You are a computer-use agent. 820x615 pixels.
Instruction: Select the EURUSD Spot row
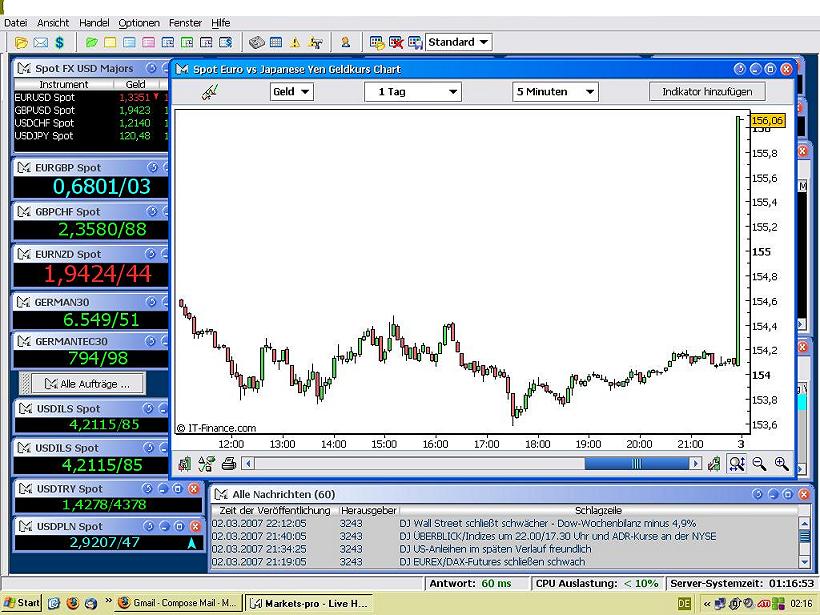91,97
